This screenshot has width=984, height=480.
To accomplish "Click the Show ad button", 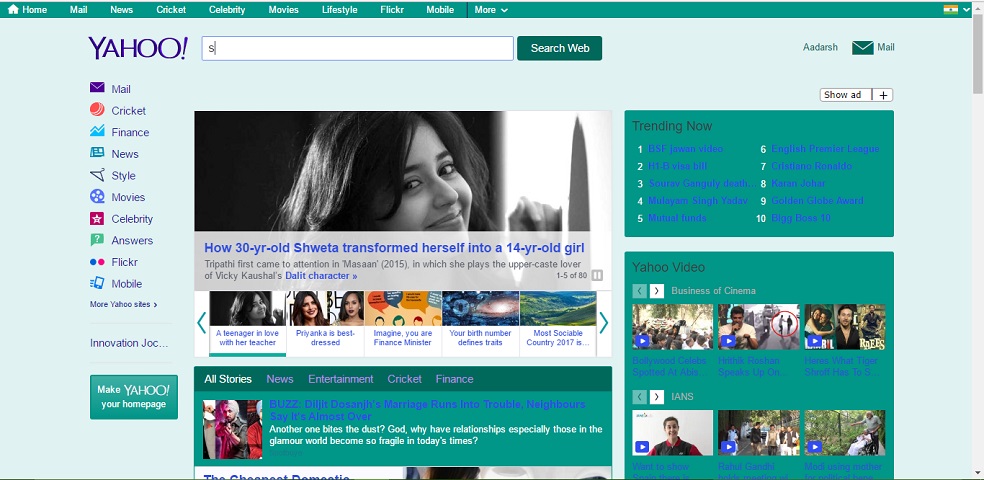I will 847,95.
